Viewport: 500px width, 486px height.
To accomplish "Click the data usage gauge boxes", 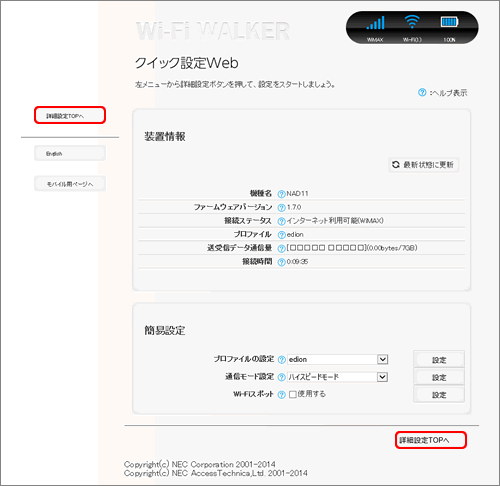I will [x=326, y=248].
